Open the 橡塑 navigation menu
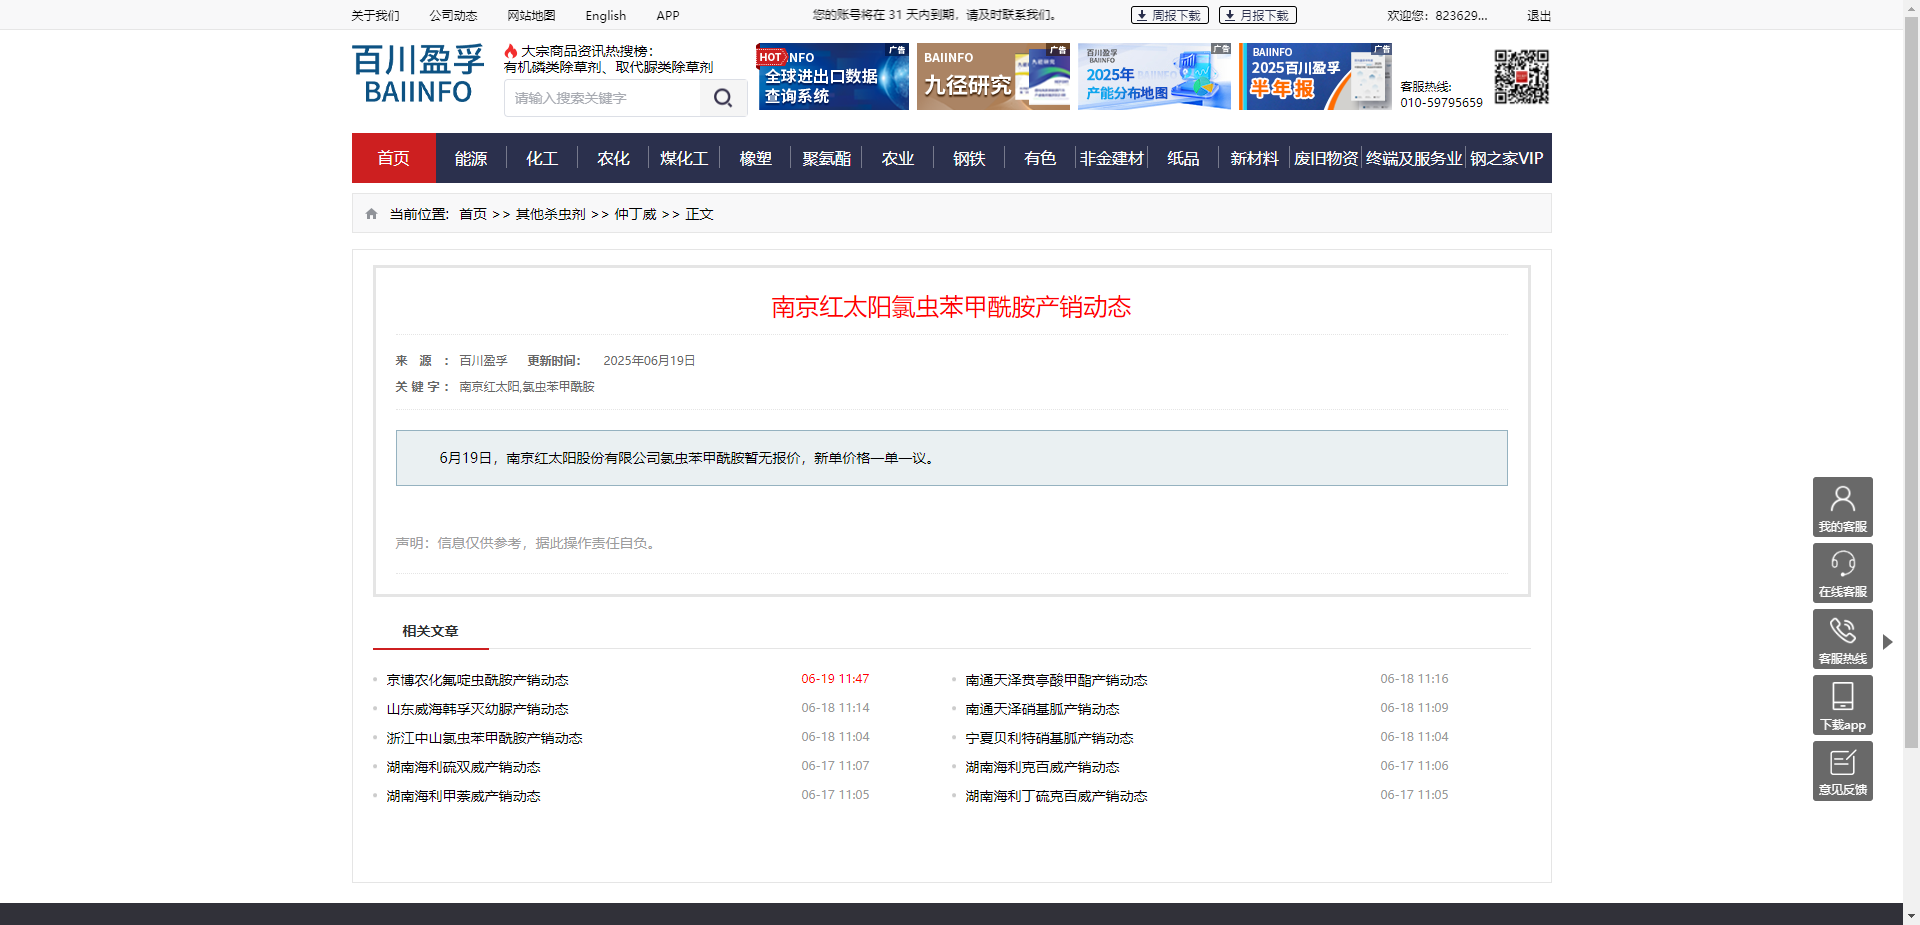1920x925 pixels. pyautogui.click(x=755, y=158)
